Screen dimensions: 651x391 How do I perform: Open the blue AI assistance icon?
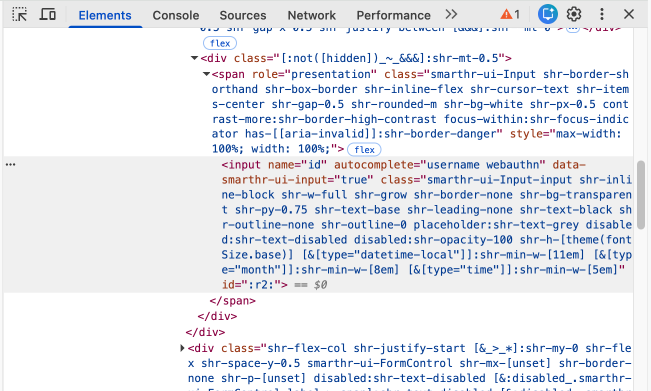(548, 15)
